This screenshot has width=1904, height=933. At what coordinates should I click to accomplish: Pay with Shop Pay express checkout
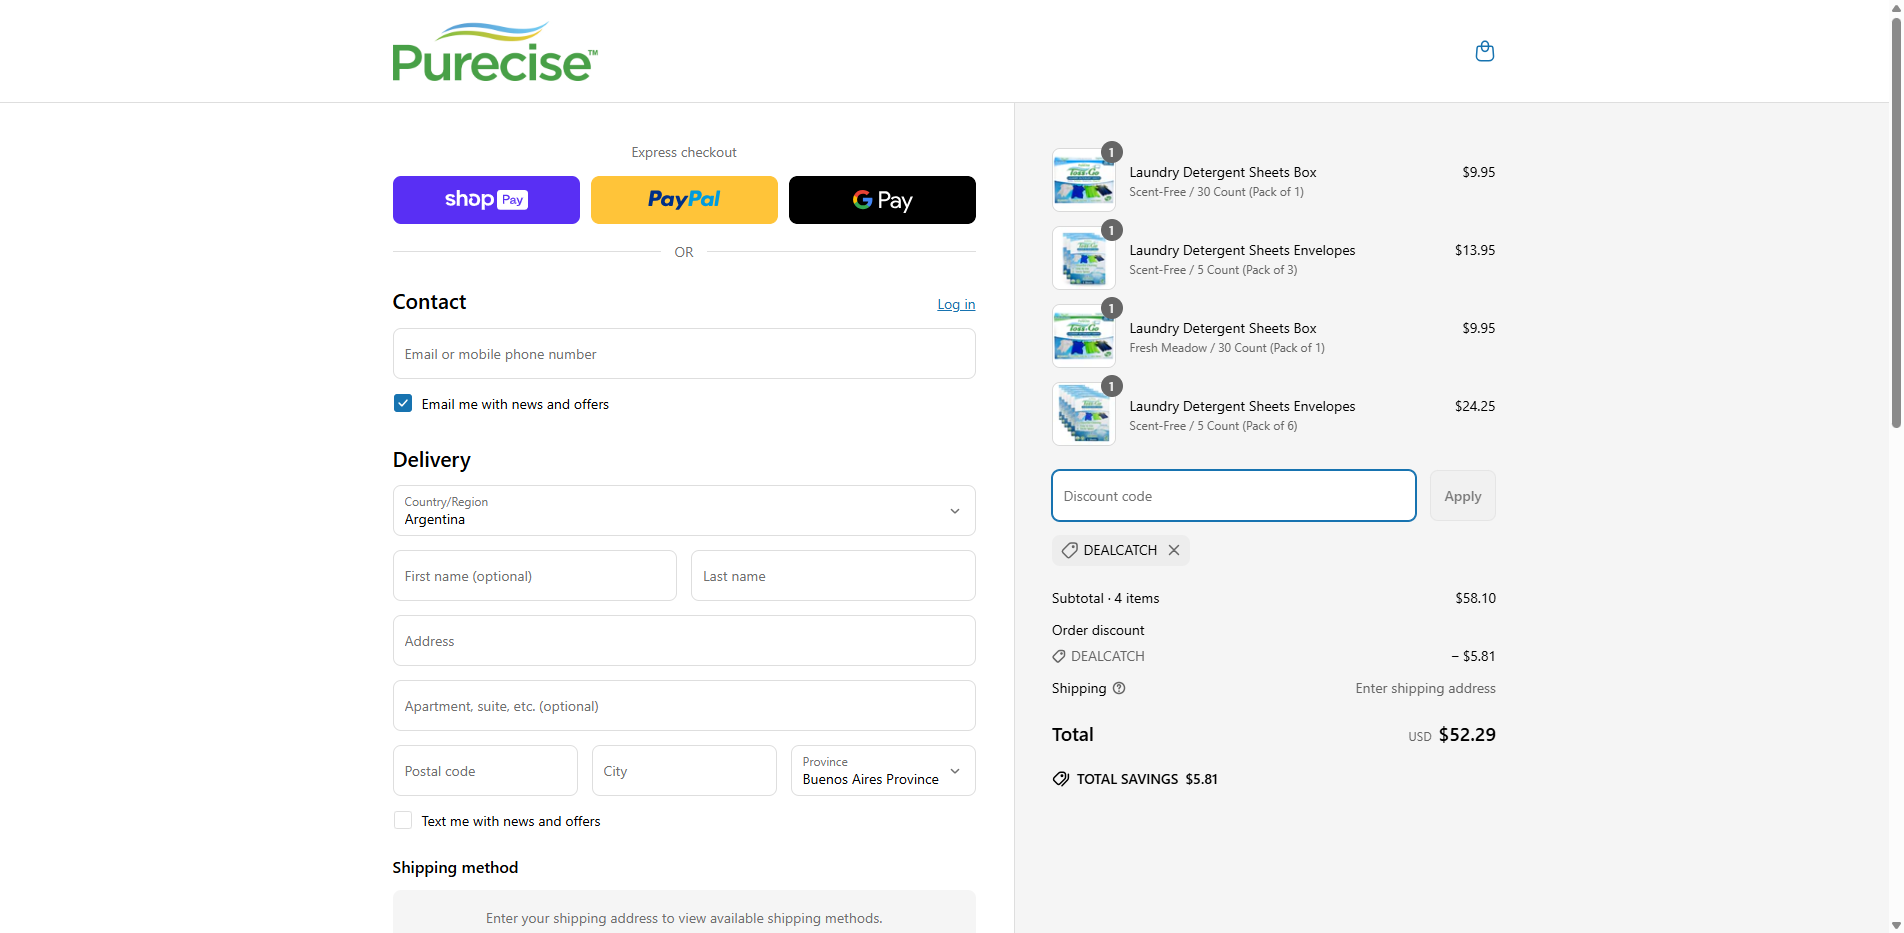pos(486,200)
